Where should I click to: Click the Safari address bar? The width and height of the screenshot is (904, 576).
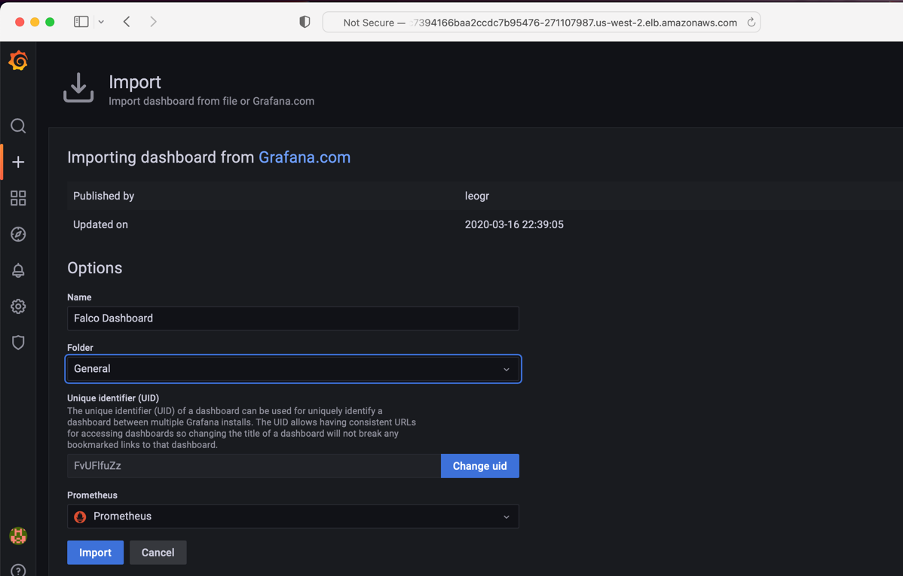pyautogui.click(x=541, y=22)
